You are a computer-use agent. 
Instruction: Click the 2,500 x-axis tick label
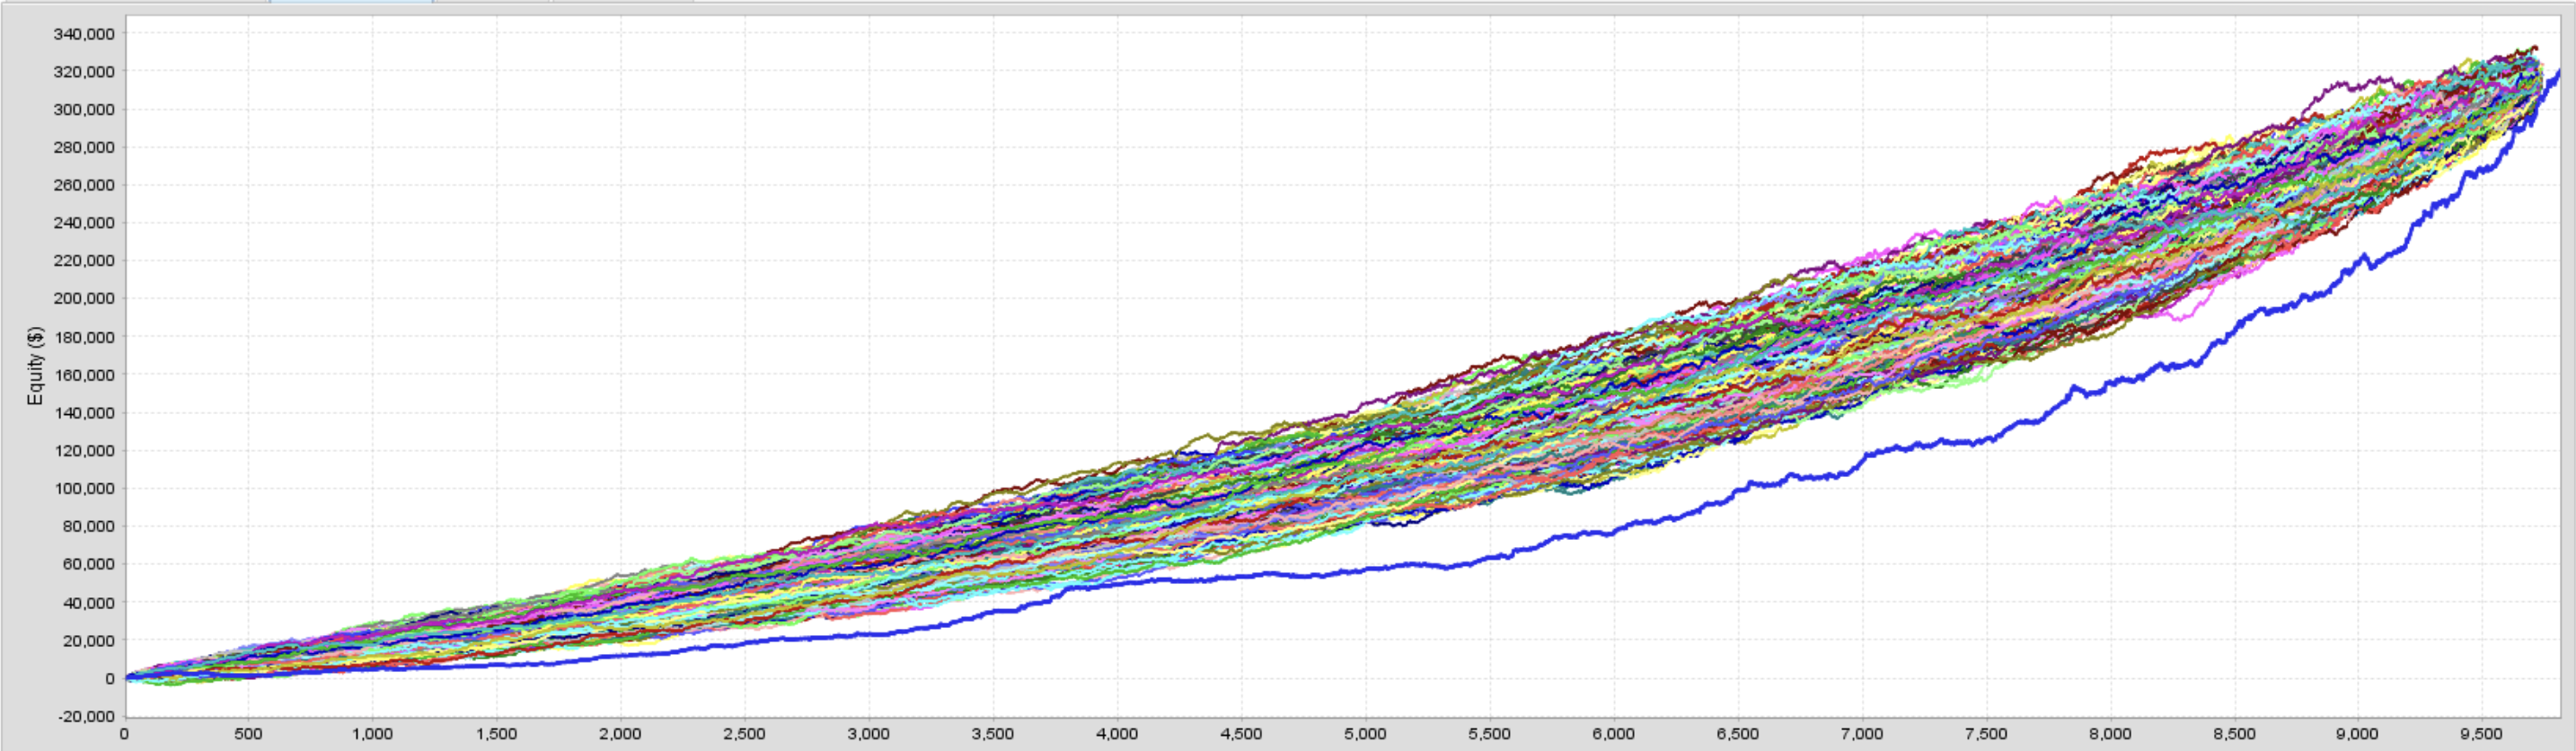tap(744, 735)
